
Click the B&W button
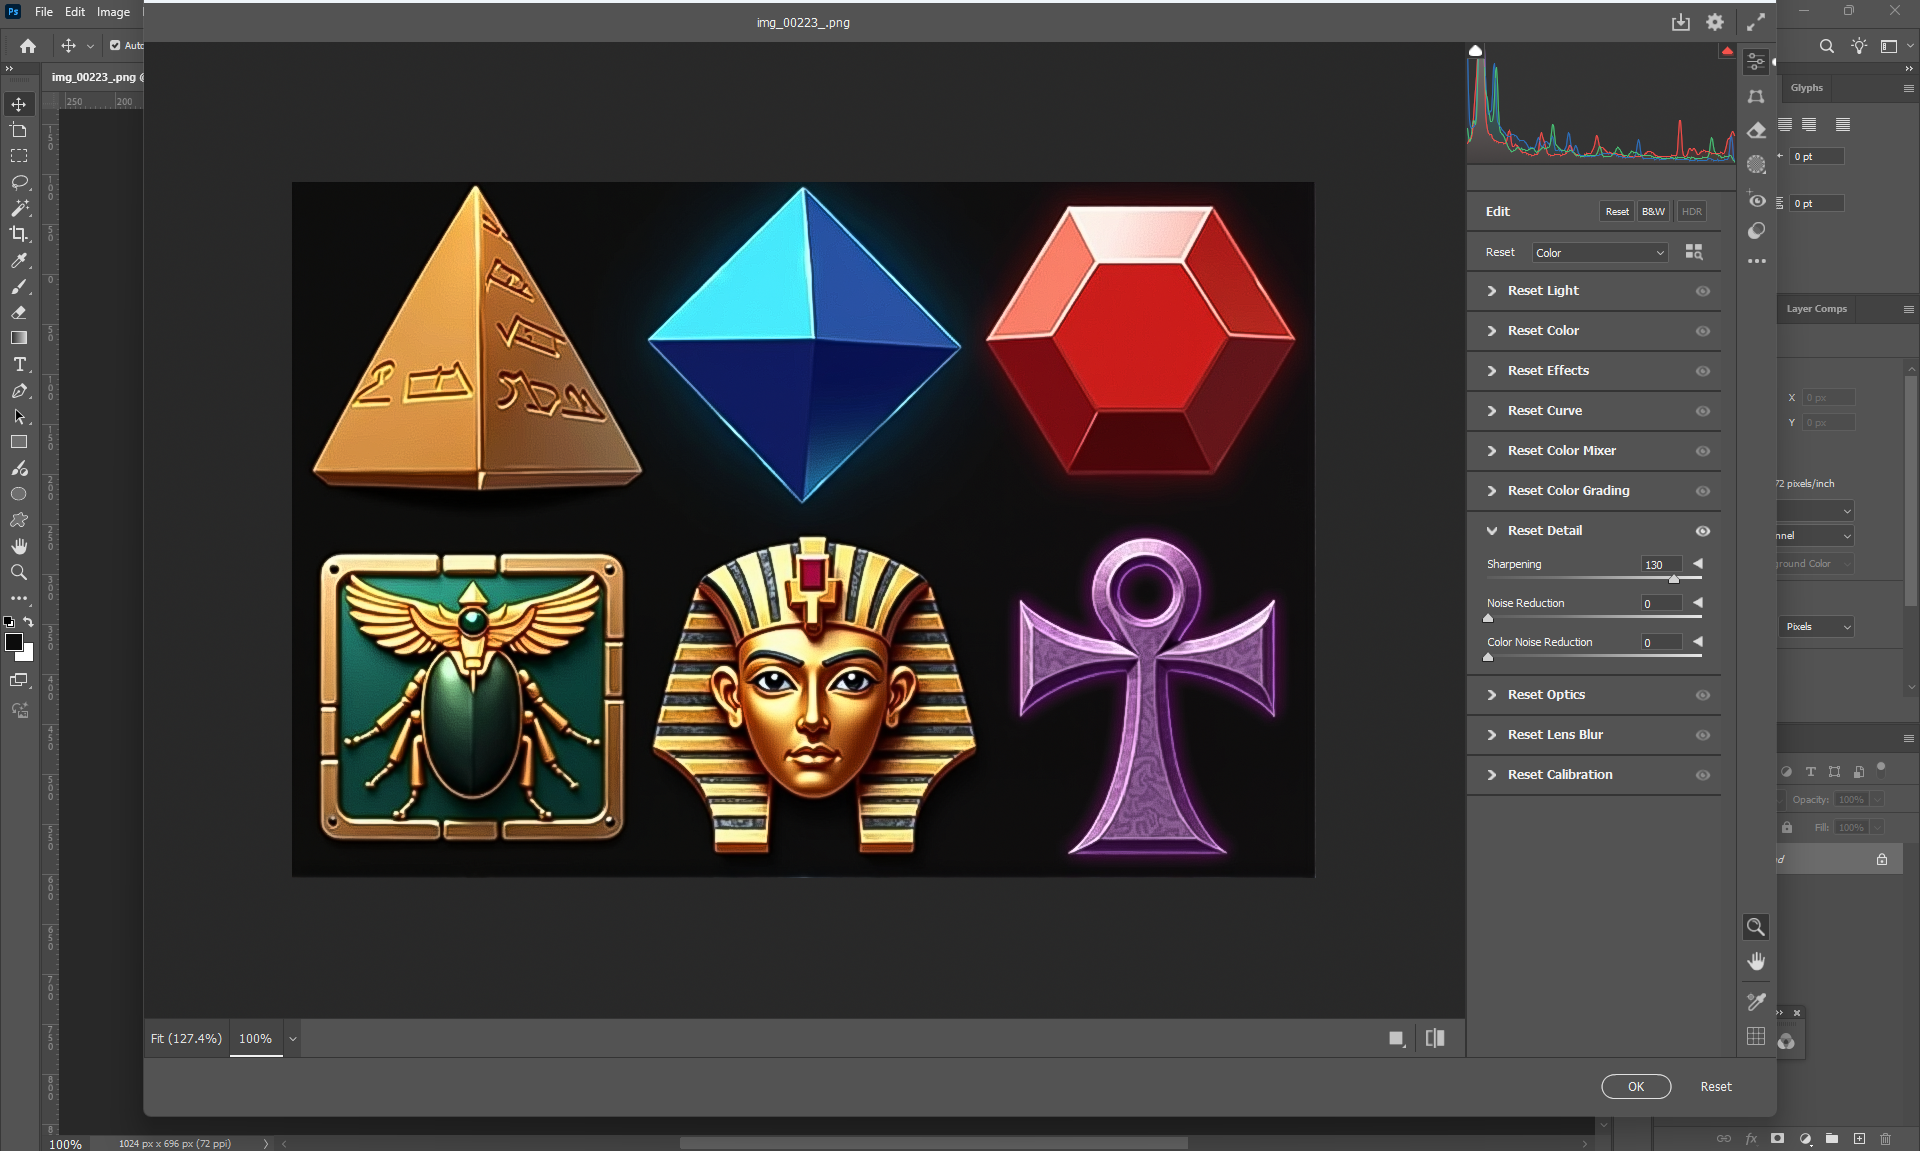point(1653,211)
